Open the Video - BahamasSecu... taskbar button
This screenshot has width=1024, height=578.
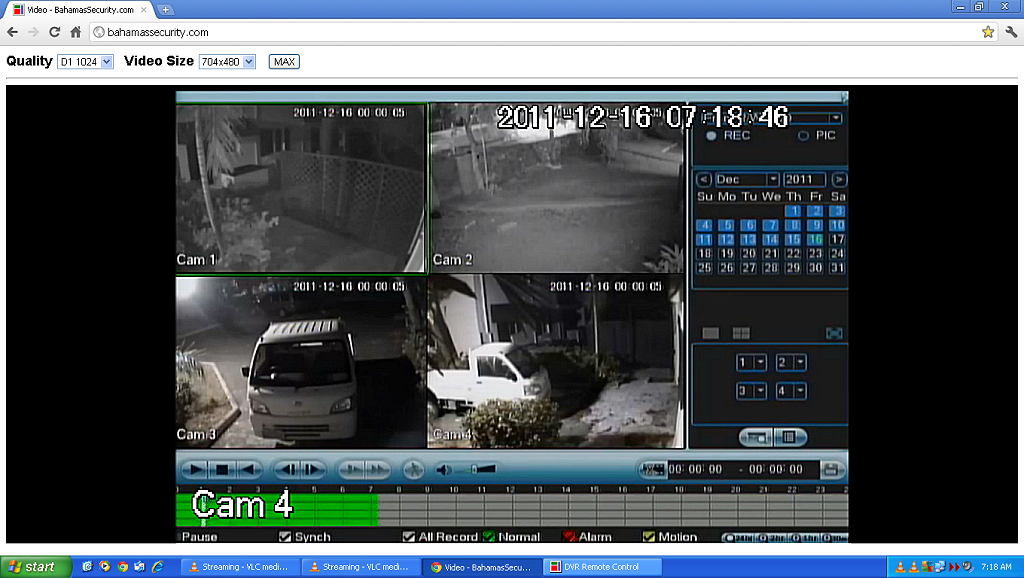click(482, 567)
